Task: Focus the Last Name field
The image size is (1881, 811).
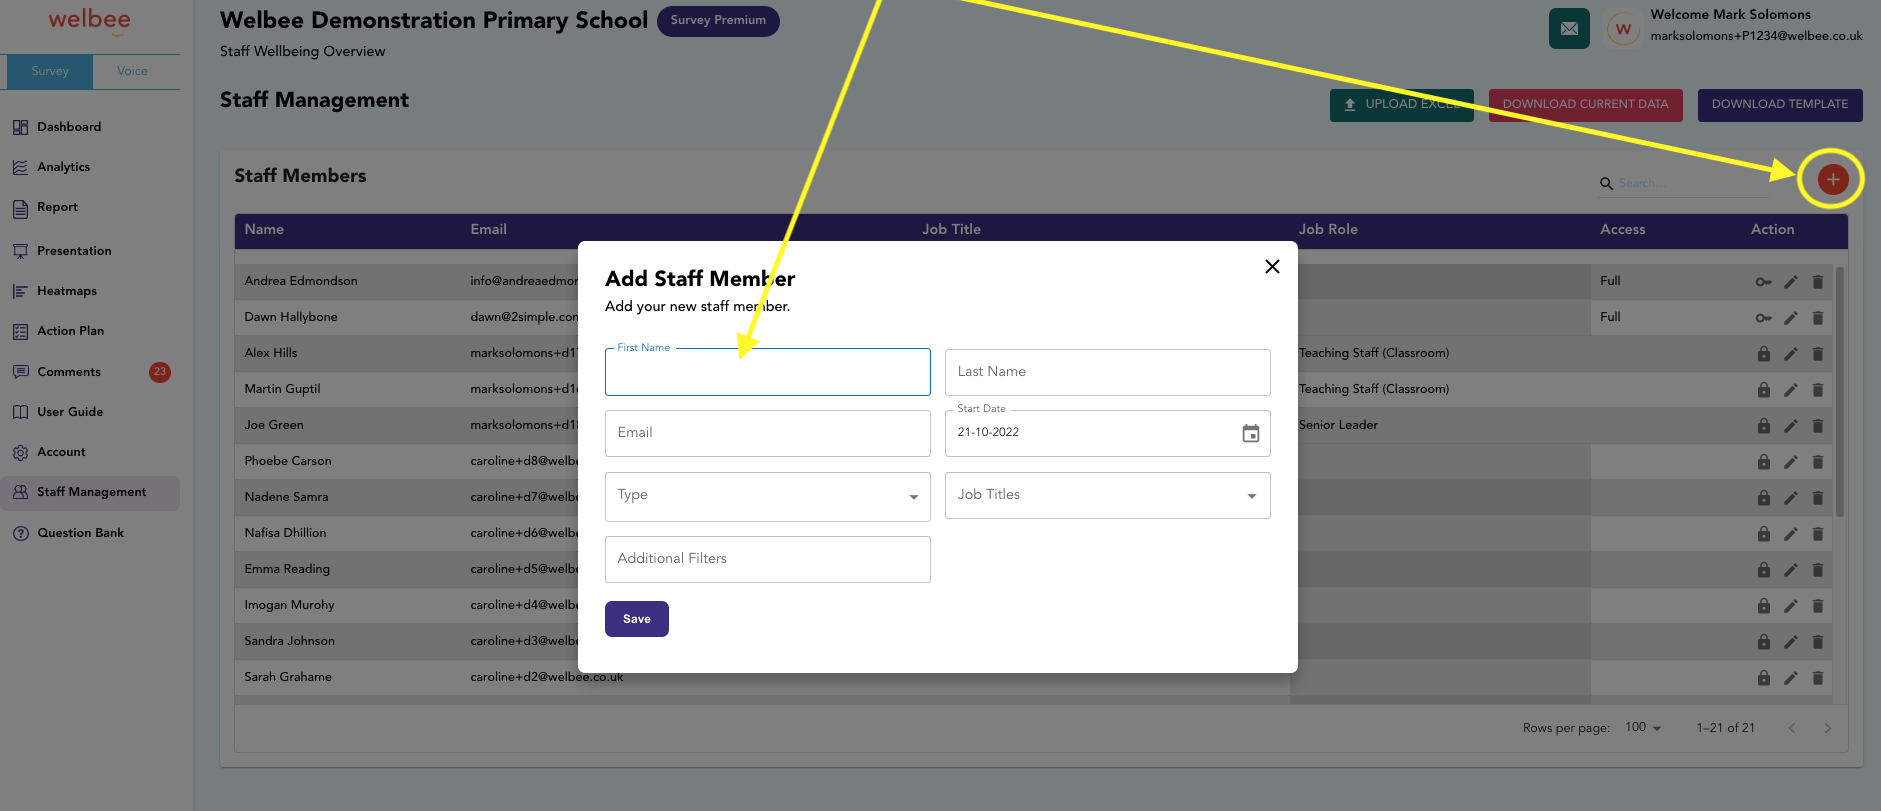Action: [1108, 372]
